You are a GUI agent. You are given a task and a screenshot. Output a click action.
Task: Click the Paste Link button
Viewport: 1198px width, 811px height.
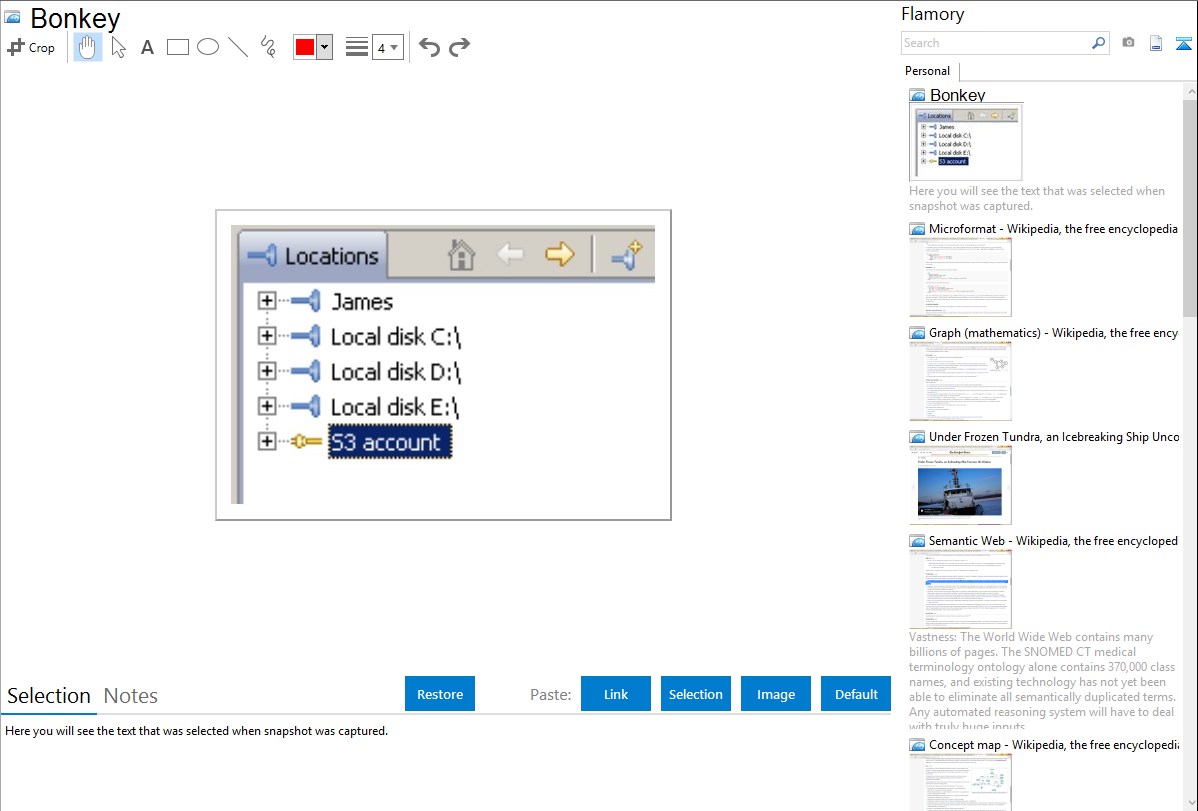(x=616, y=694)
